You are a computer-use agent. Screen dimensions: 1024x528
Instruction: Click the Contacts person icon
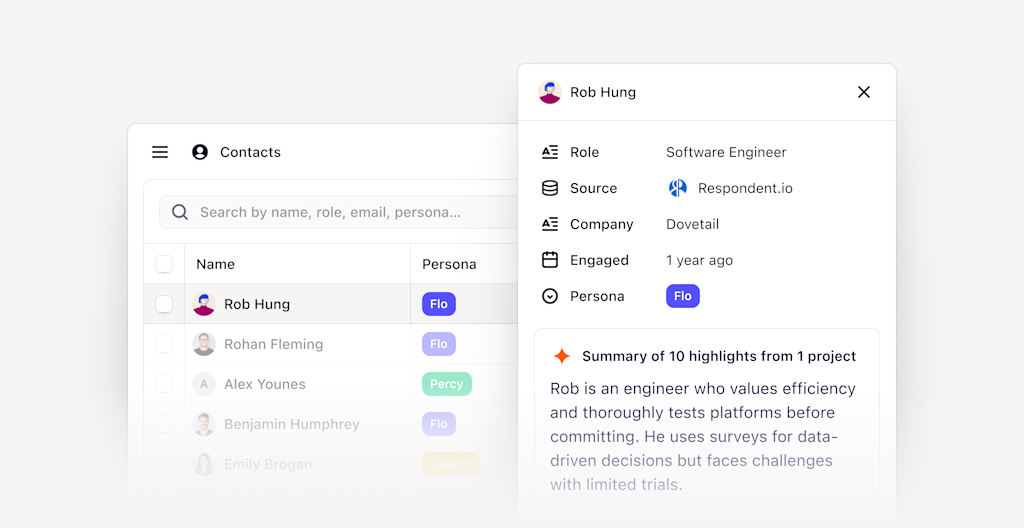[x=200, y=152]
